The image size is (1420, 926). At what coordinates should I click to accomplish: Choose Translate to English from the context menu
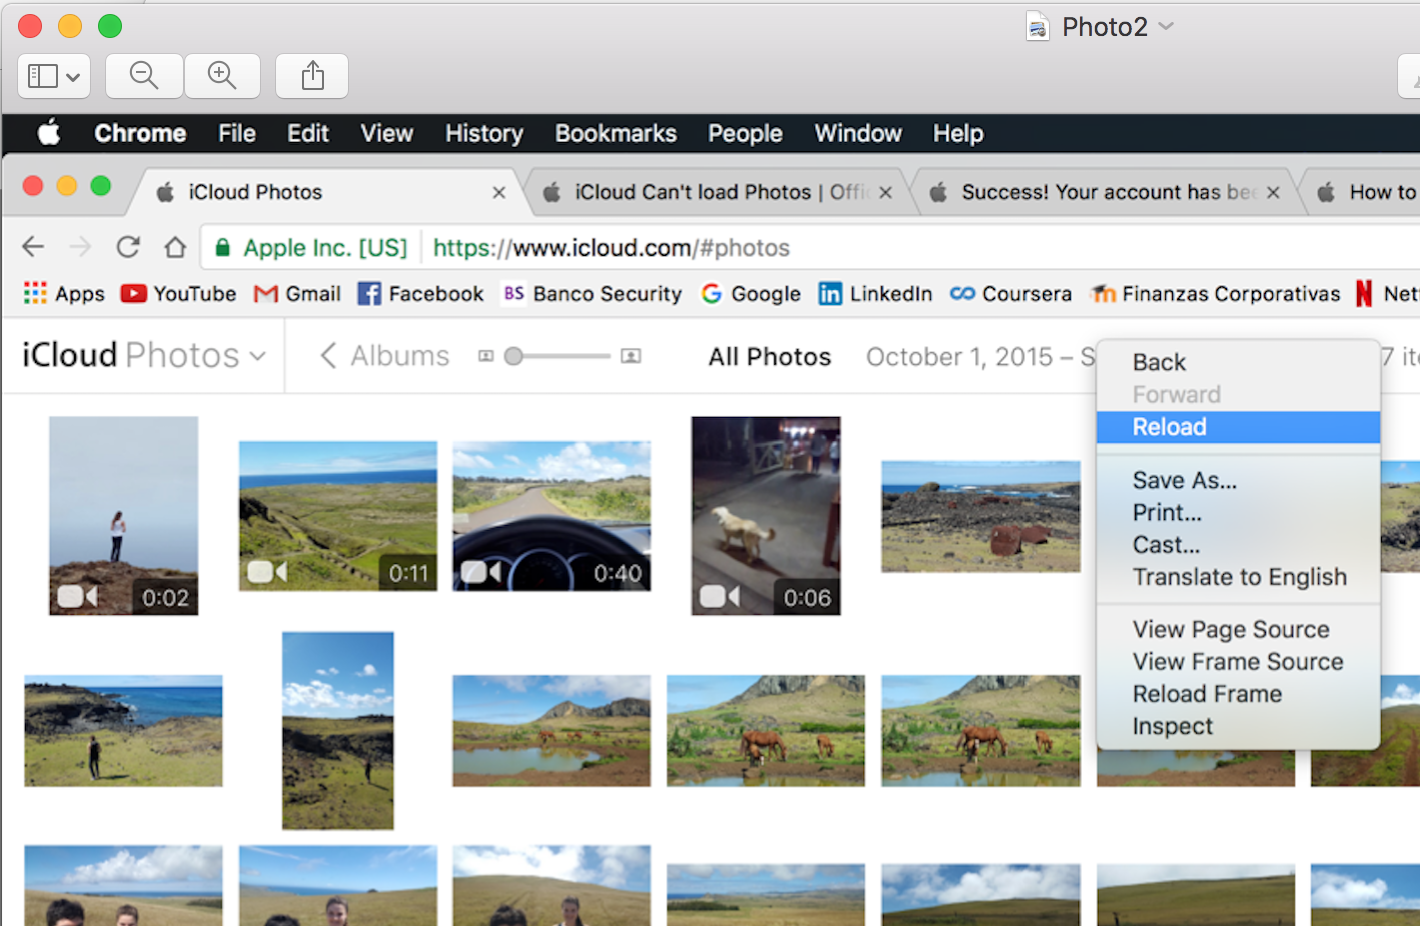point(1239,577)
